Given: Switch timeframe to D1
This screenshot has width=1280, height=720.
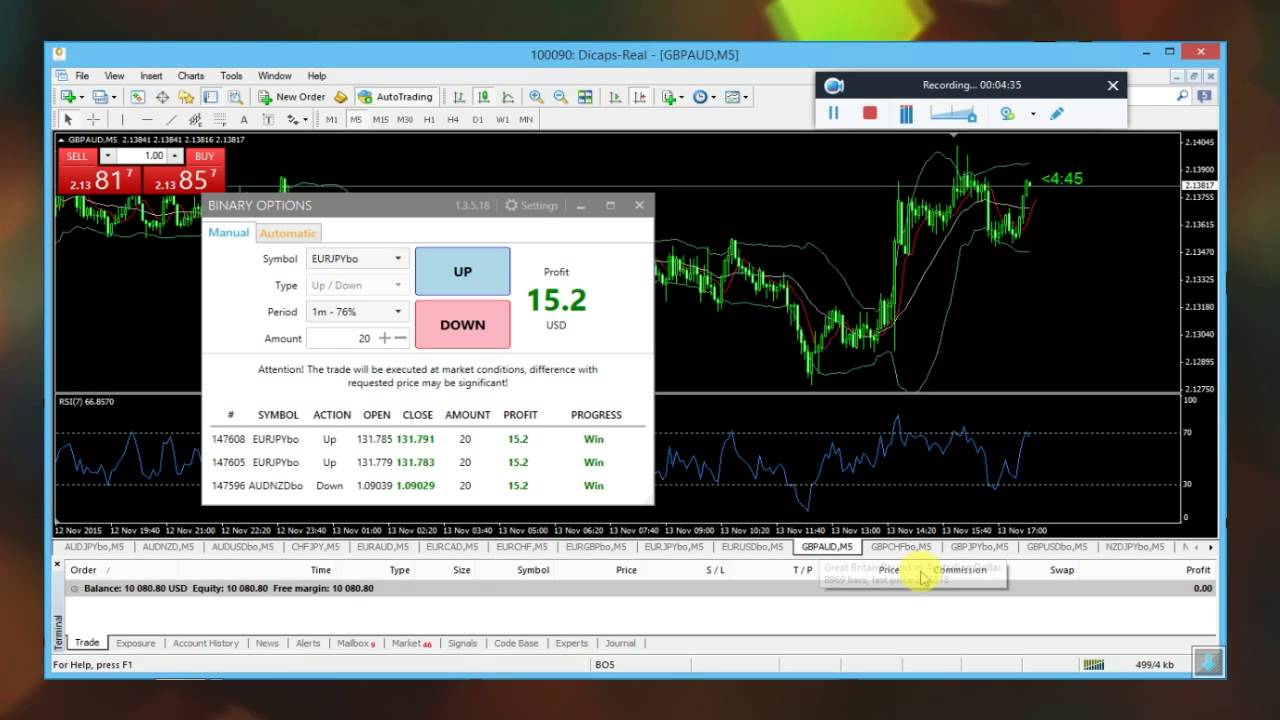Looking at the screenshot, I should click(x=478, y=119).
